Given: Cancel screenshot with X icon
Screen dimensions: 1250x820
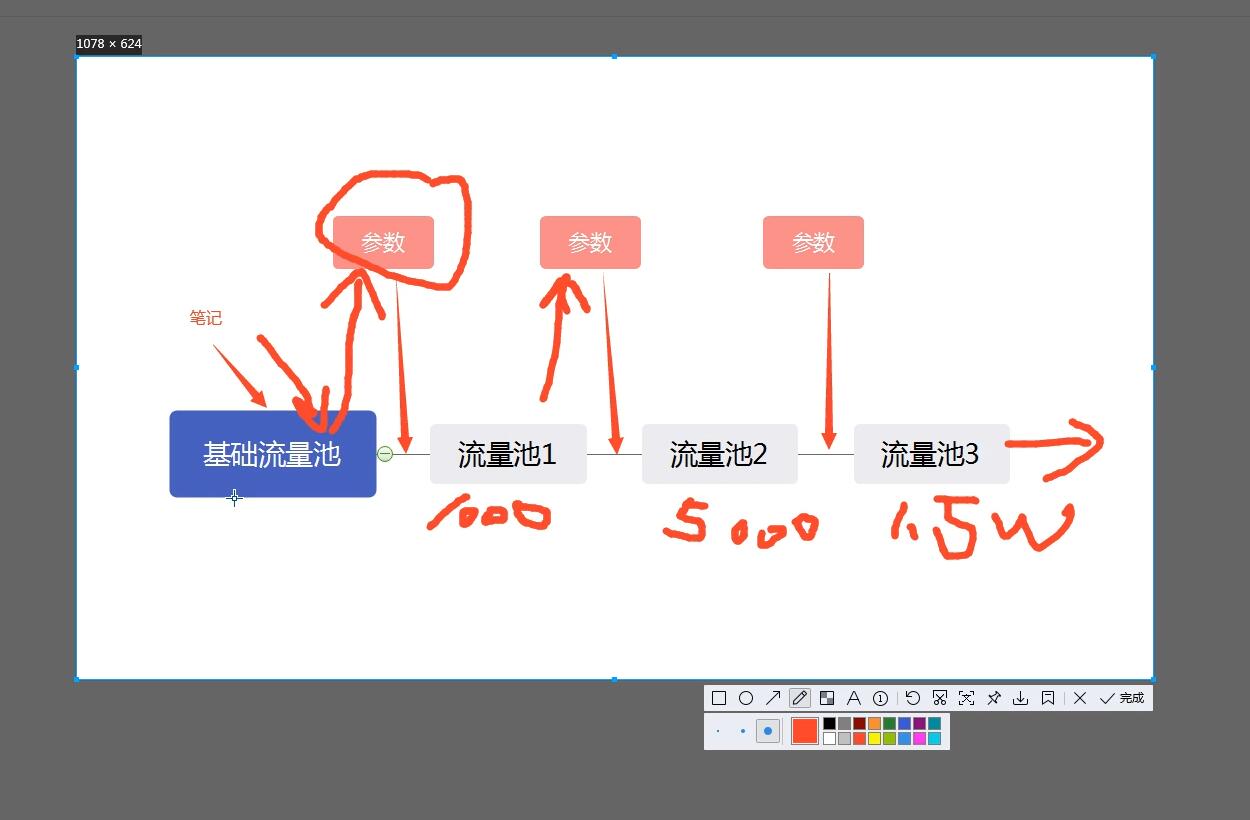Looking at the screenshot, I should [x=1080, y=698].
